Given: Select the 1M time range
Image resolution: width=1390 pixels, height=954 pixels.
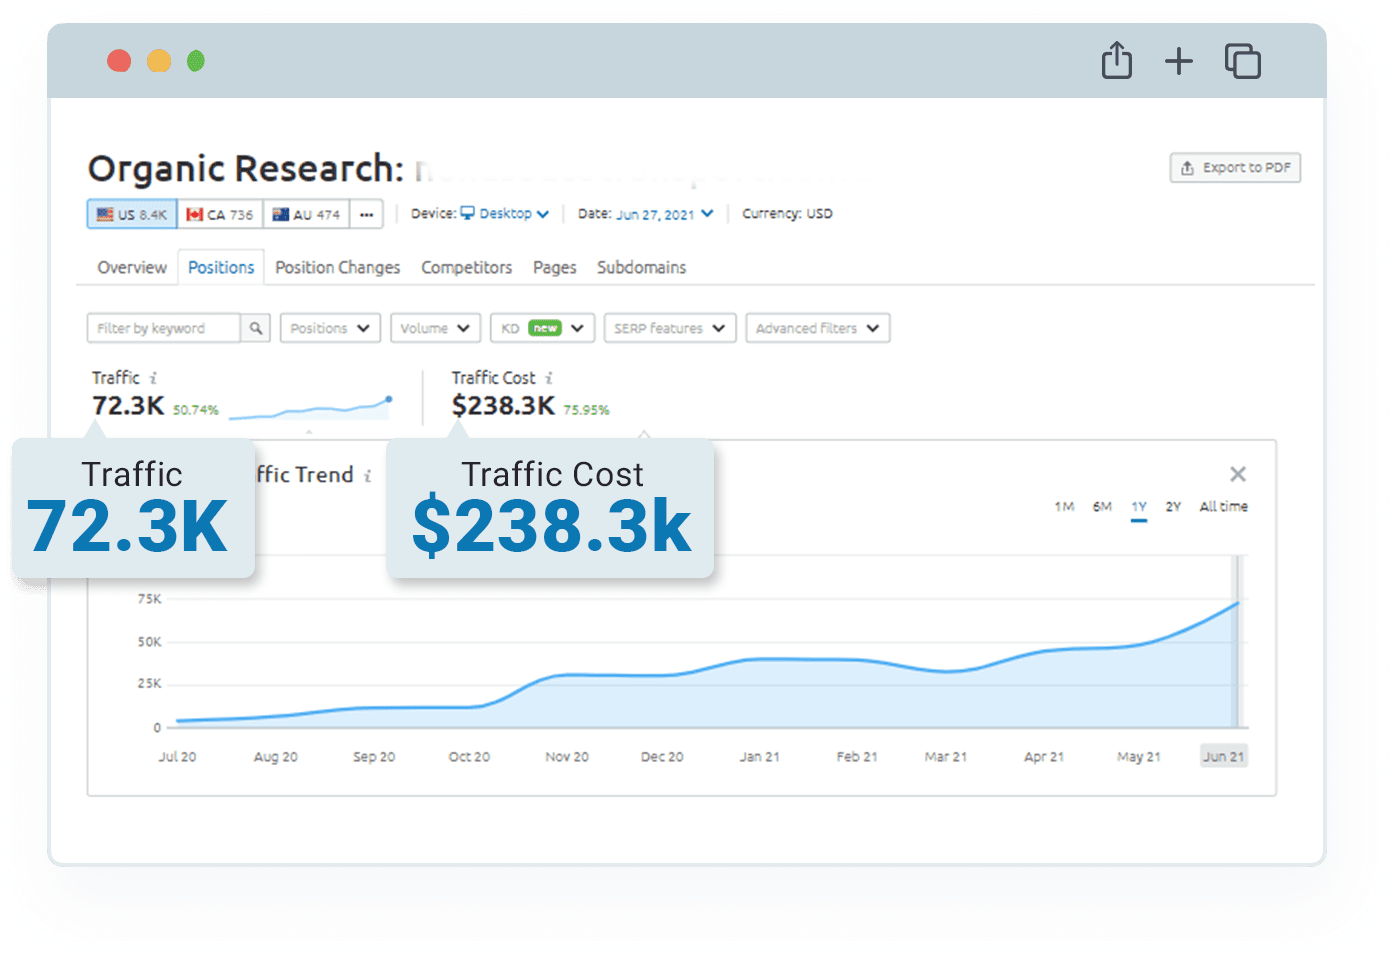Looking at the screenshot, I should point(1064,507).
